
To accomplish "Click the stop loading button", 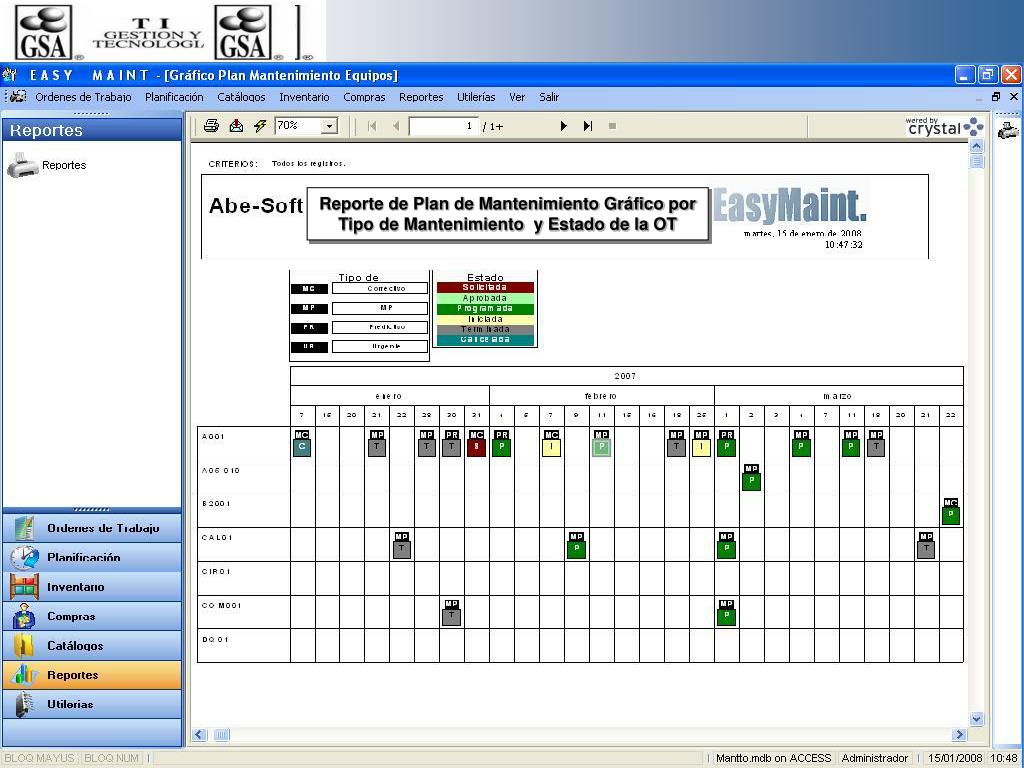I will [613, 126].
